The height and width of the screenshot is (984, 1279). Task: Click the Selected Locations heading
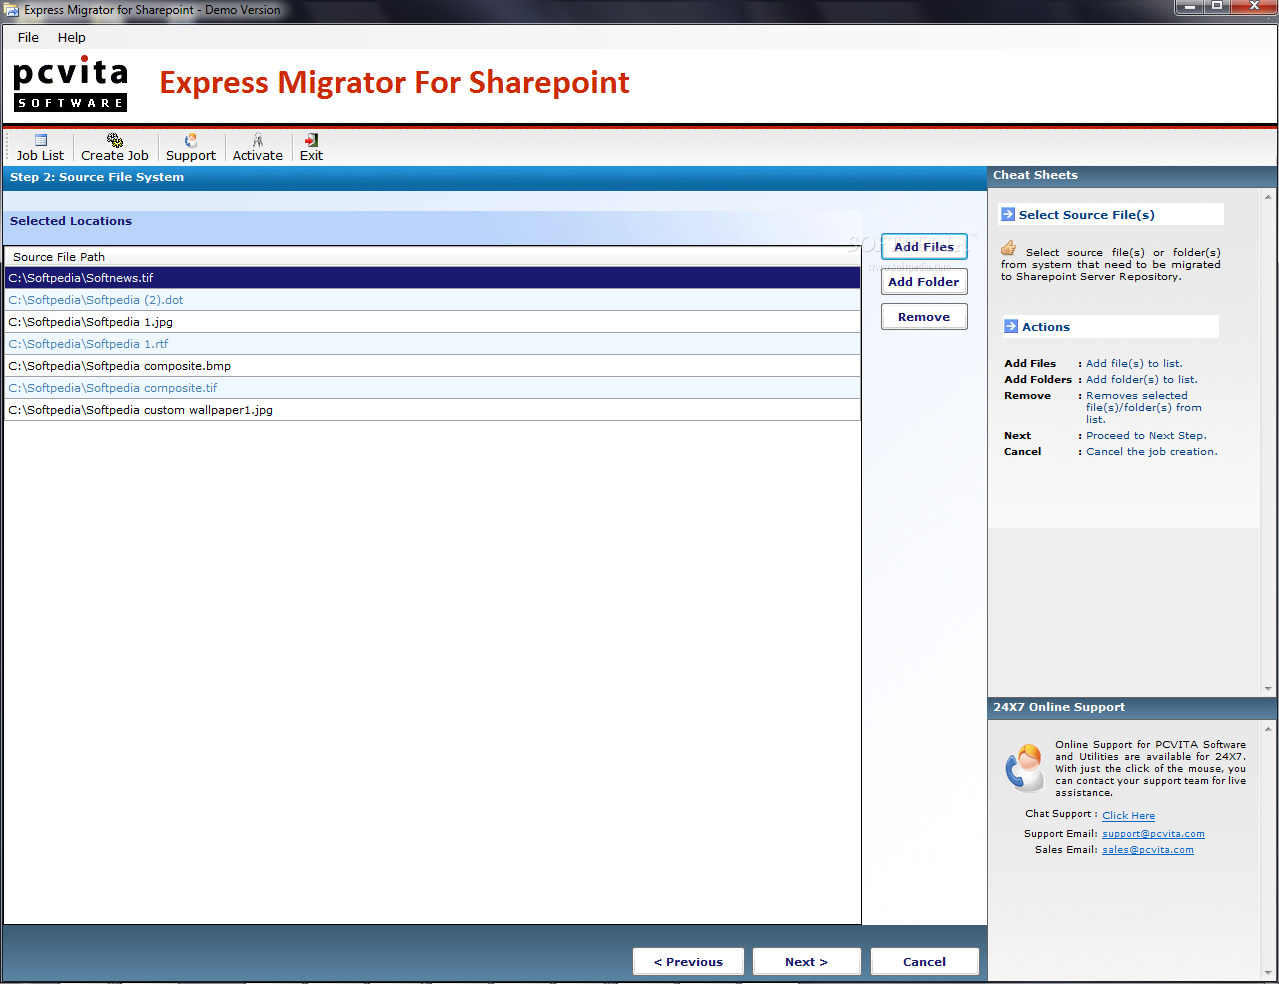pos(71,221)
